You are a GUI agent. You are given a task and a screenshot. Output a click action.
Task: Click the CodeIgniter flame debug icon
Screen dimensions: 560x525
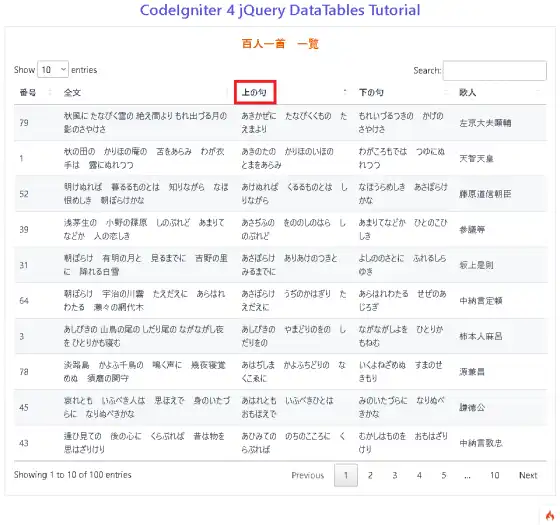(x=550, y=516)
